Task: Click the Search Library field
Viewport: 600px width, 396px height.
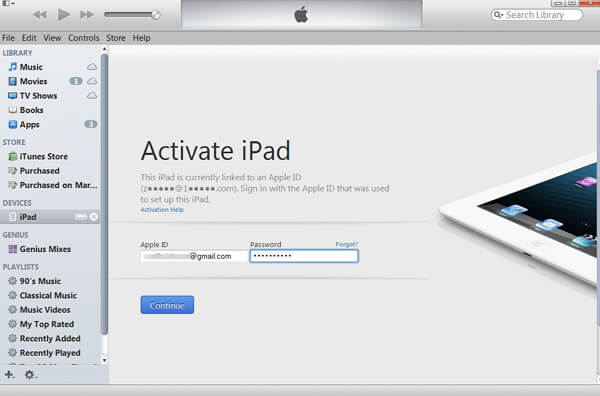Action: pos(536,15)
